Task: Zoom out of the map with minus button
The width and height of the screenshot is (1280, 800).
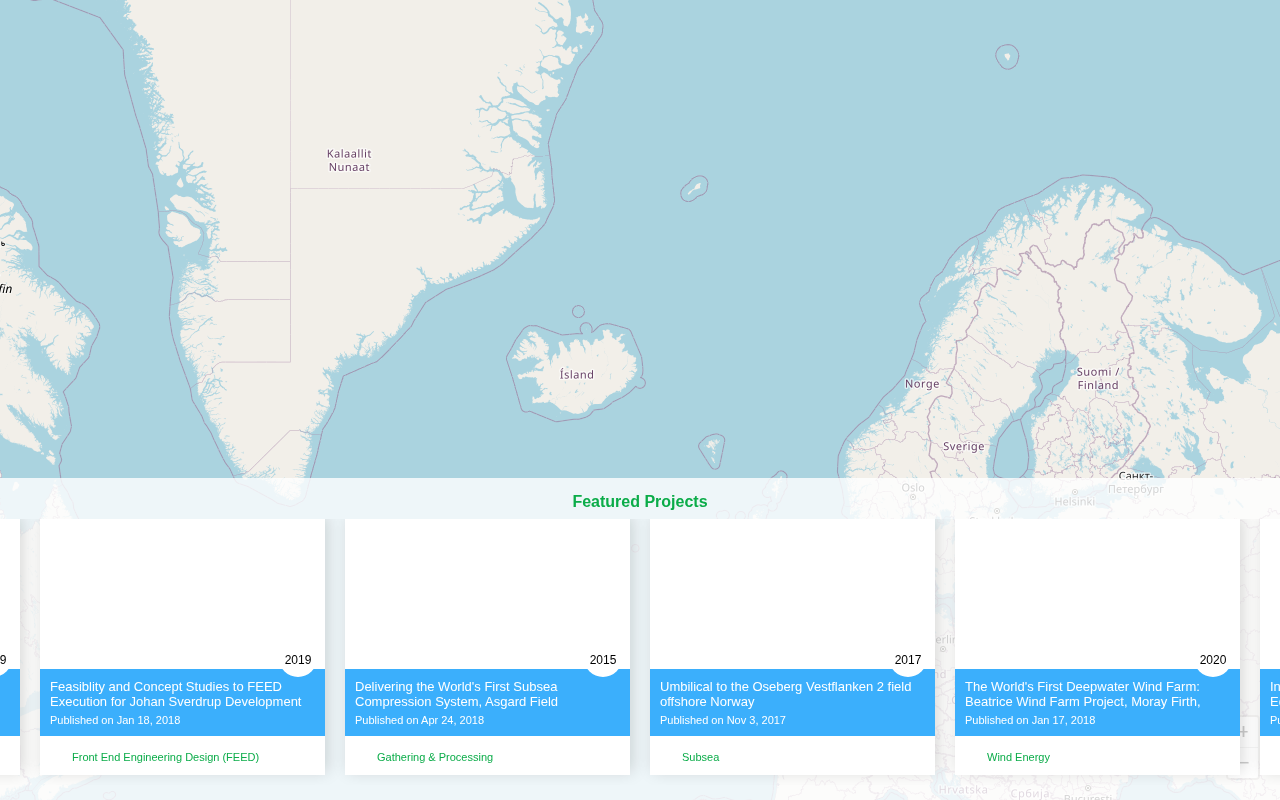Action: tap(1243, 763)
